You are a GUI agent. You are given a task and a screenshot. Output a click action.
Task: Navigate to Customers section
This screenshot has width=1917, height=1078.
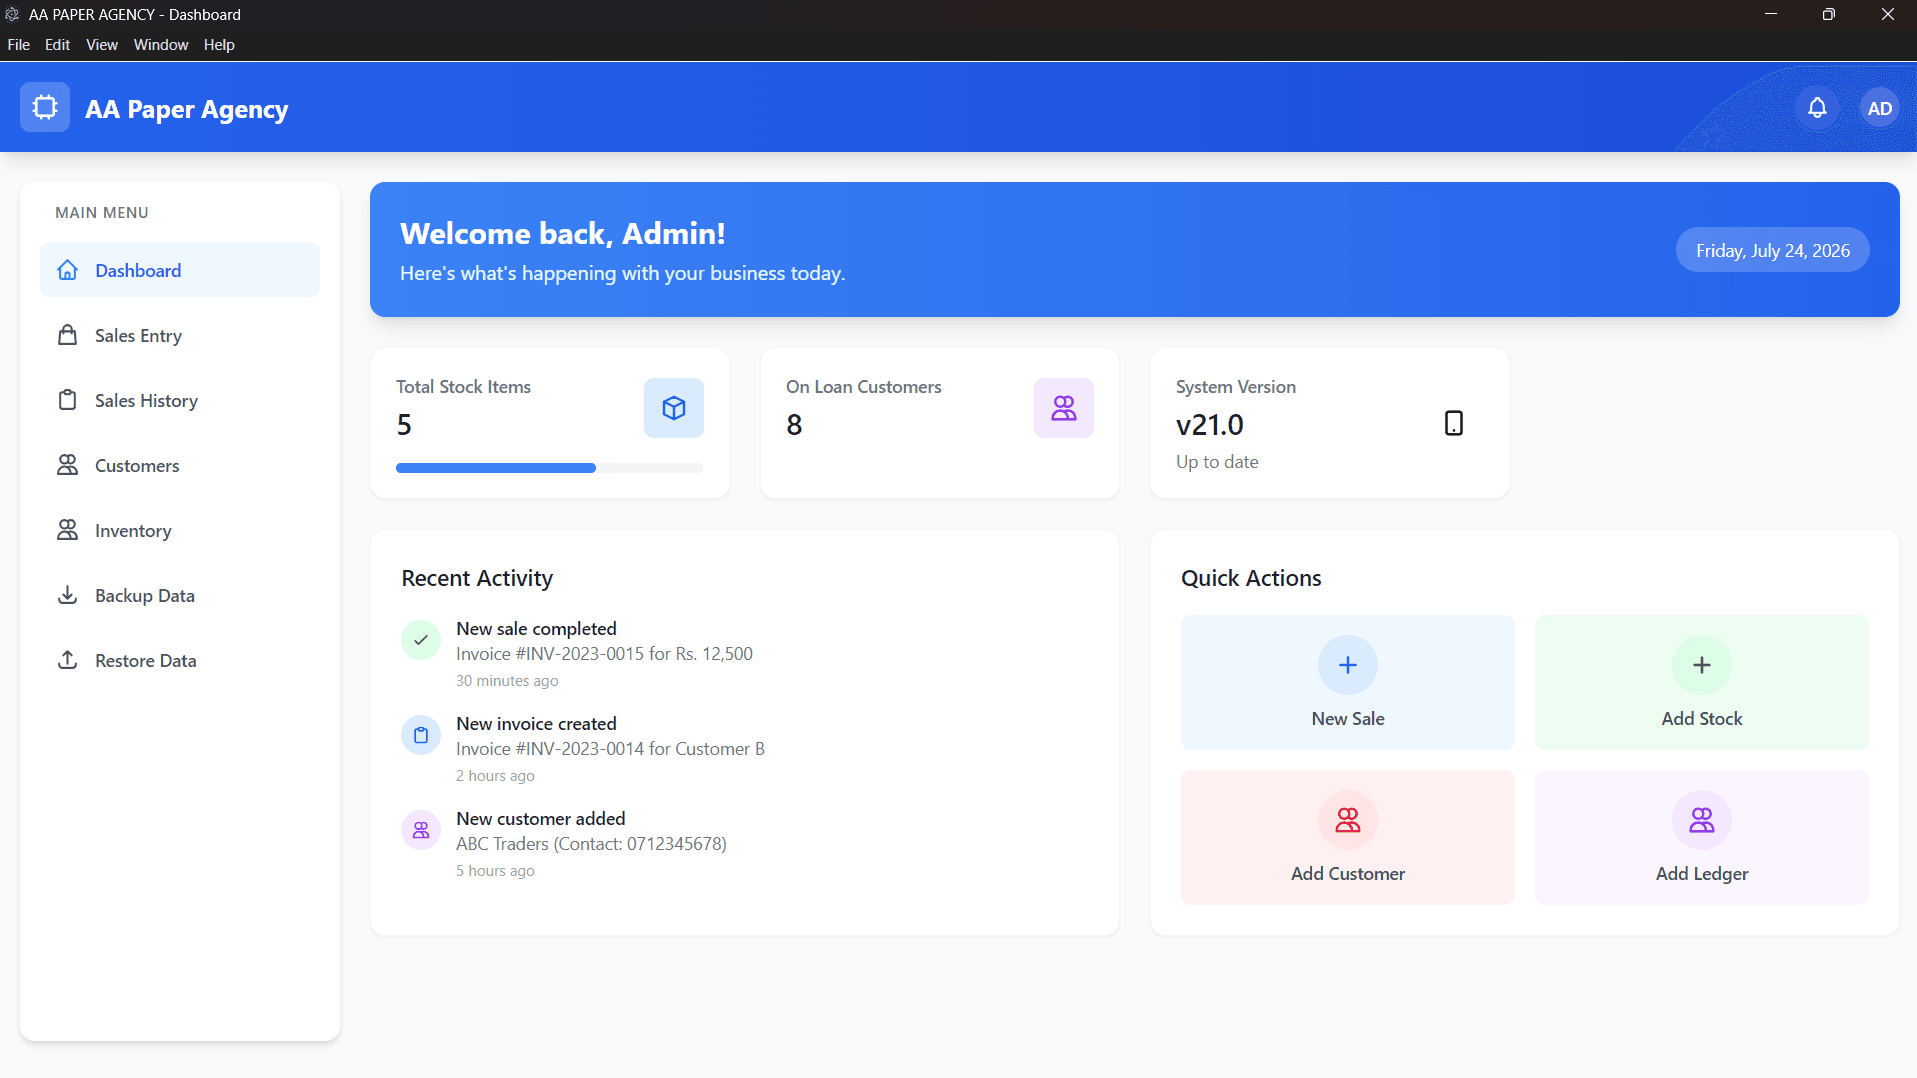180,465
